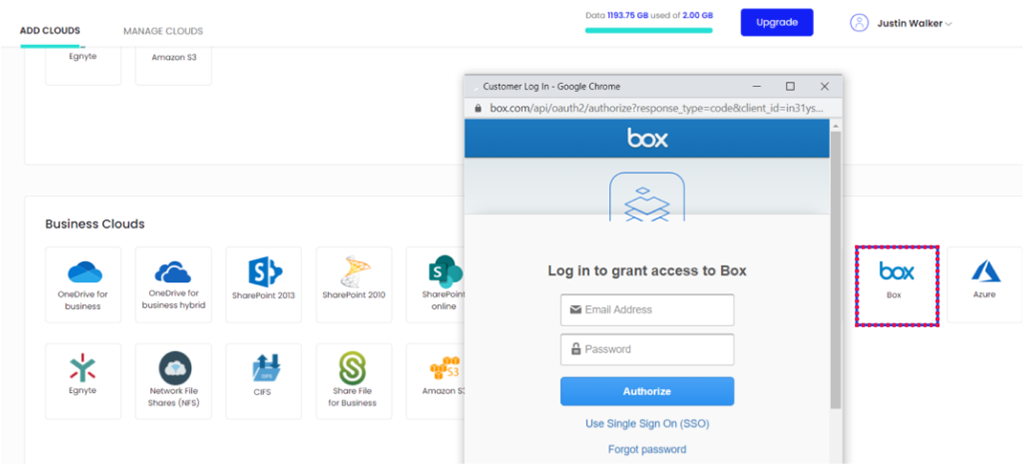Image resolution: width=1024 pixels, height=464 pixels.
Task: Click the Egnyte tile at top
Action: 83,65
